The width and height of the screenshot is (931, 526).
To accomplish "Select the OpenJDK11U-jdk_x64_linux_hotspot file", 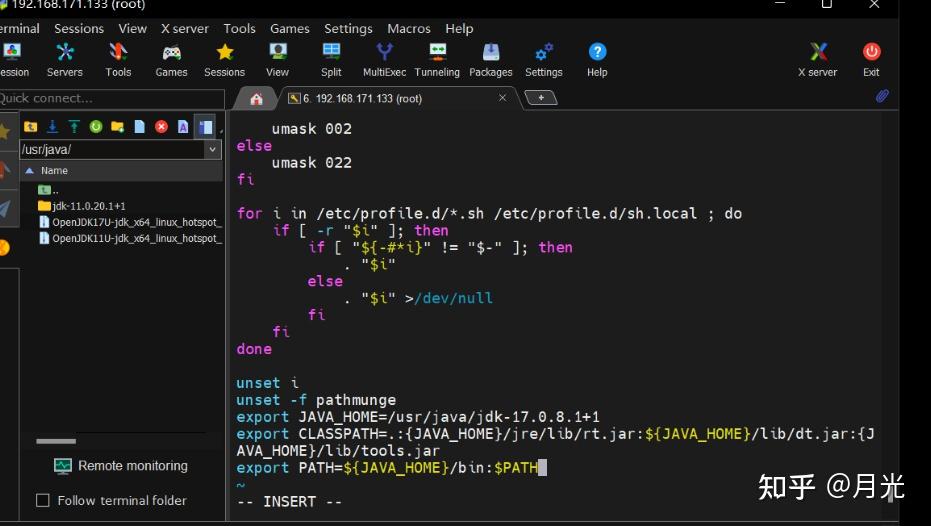I will click(130, 238).
